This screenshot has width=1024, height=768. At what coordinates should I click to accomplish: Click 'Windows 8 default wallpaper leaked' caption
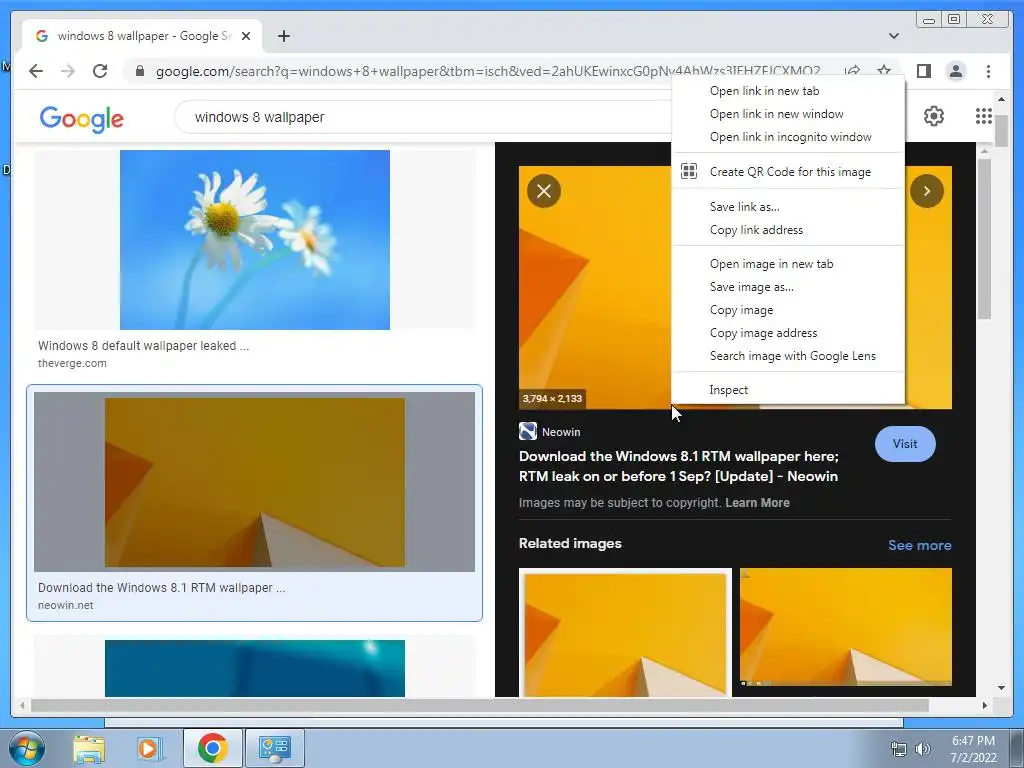(x=143, y=345)
